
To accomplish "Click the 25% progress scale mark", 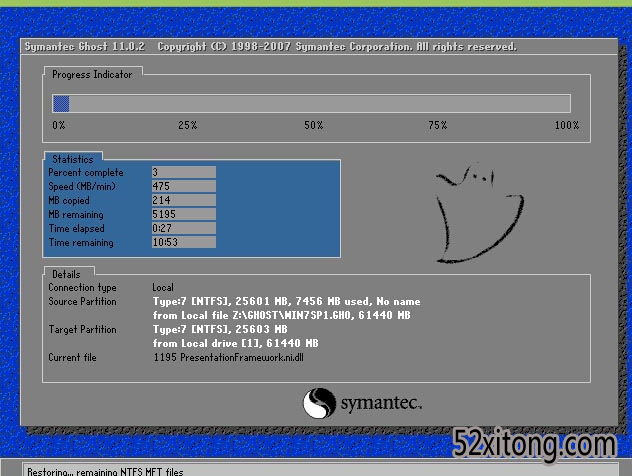I will click(188, 125).
